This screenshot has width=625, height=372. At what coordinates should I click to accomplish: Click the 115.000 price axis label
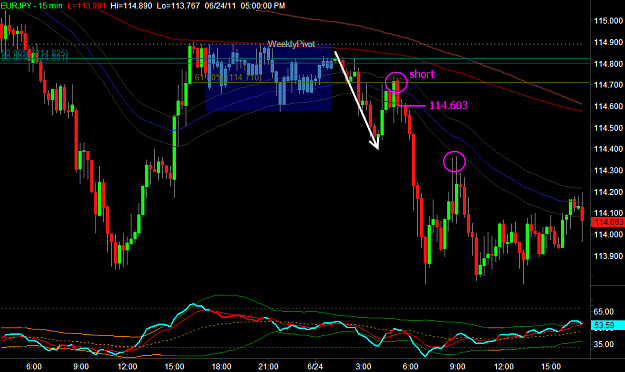point(609,21)
